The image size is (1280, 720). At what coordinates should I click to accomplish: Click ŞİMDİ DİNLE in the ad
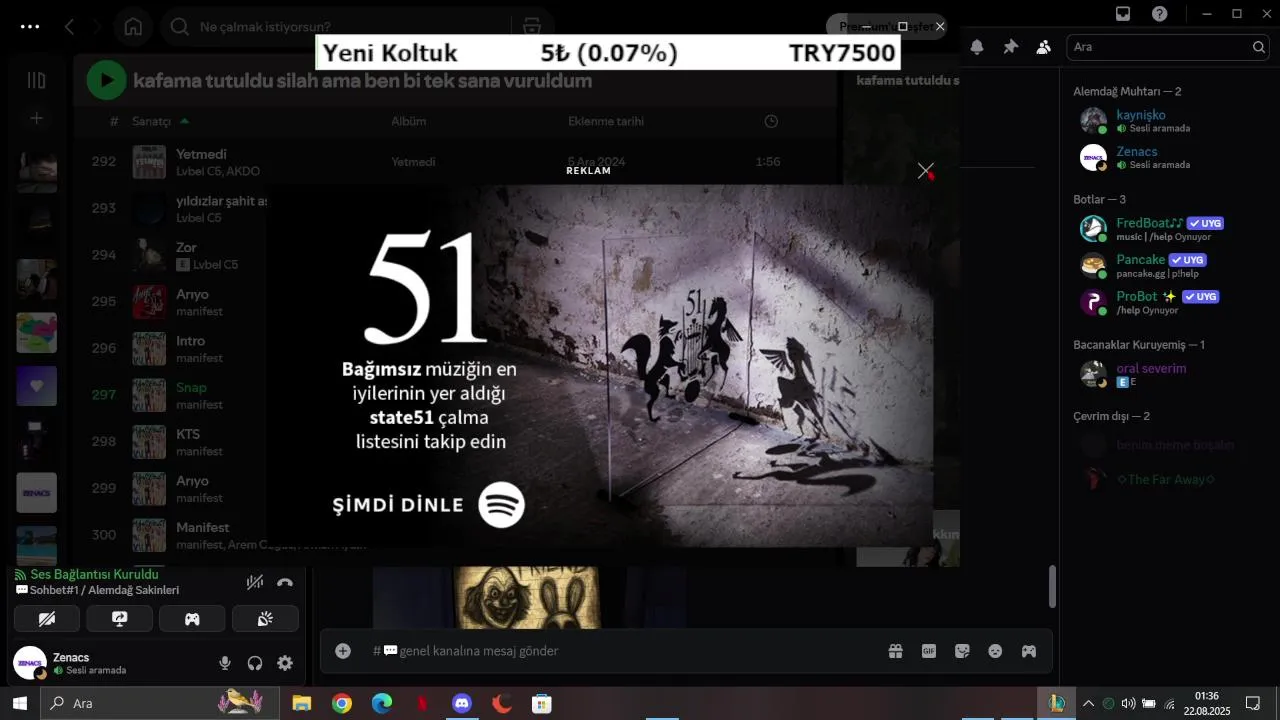[x=429, y=504]
